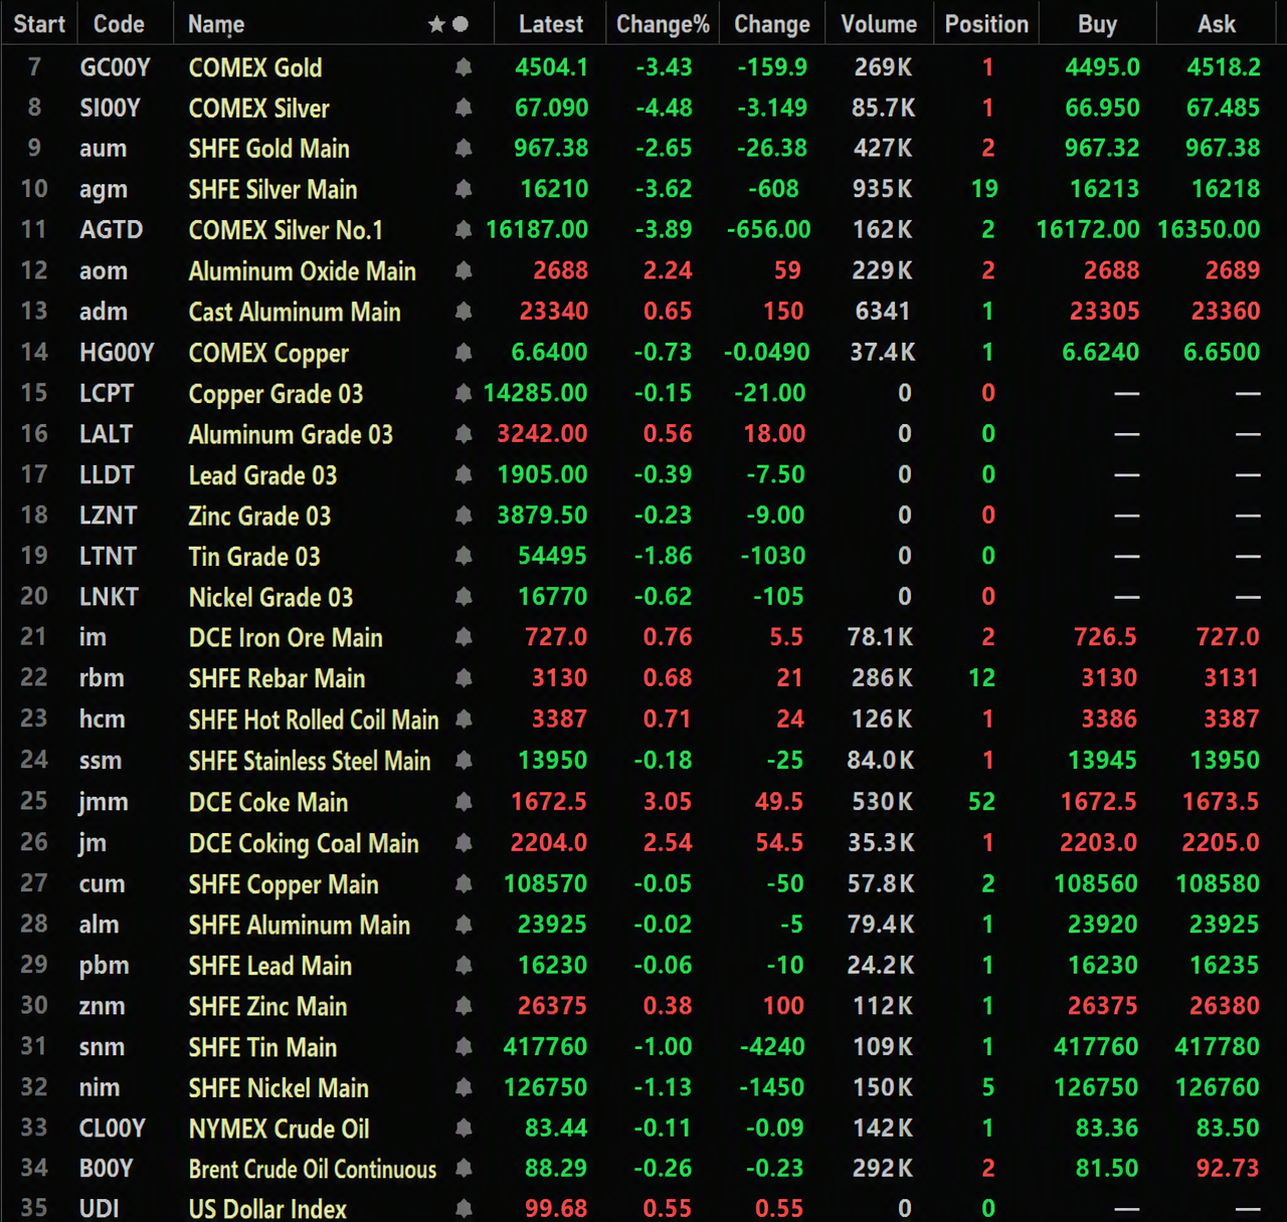Screen dimensions: 1287x1222
Task: Click bell icon for SHFE Stainless Steel Main
Action: (x=463, y=761)
